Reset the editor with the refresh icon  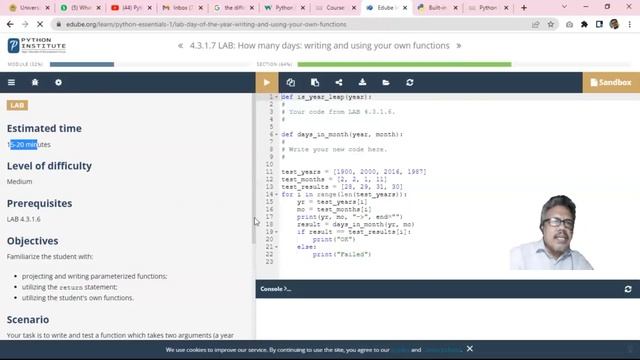click(410, 82)
